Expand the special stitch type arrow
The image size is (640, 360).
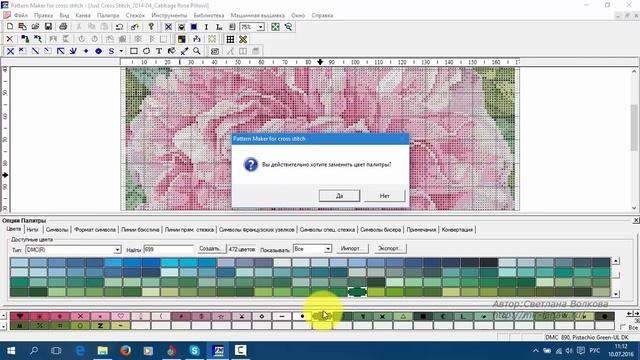point(121,51)
